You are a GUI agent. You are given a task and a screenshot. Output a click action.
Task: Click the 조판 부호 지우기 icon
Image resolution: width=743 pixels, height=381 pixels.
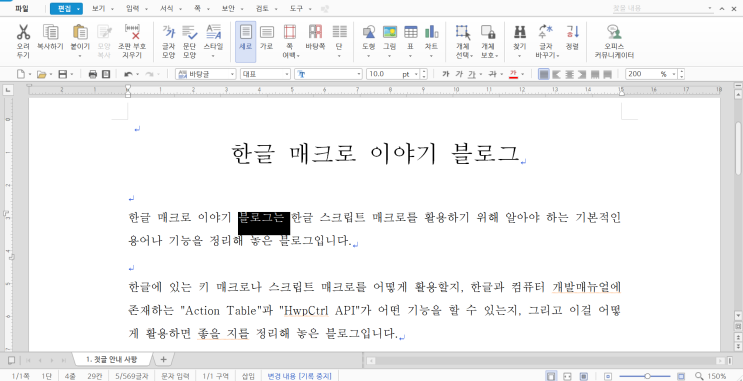(x=132, y=32)
